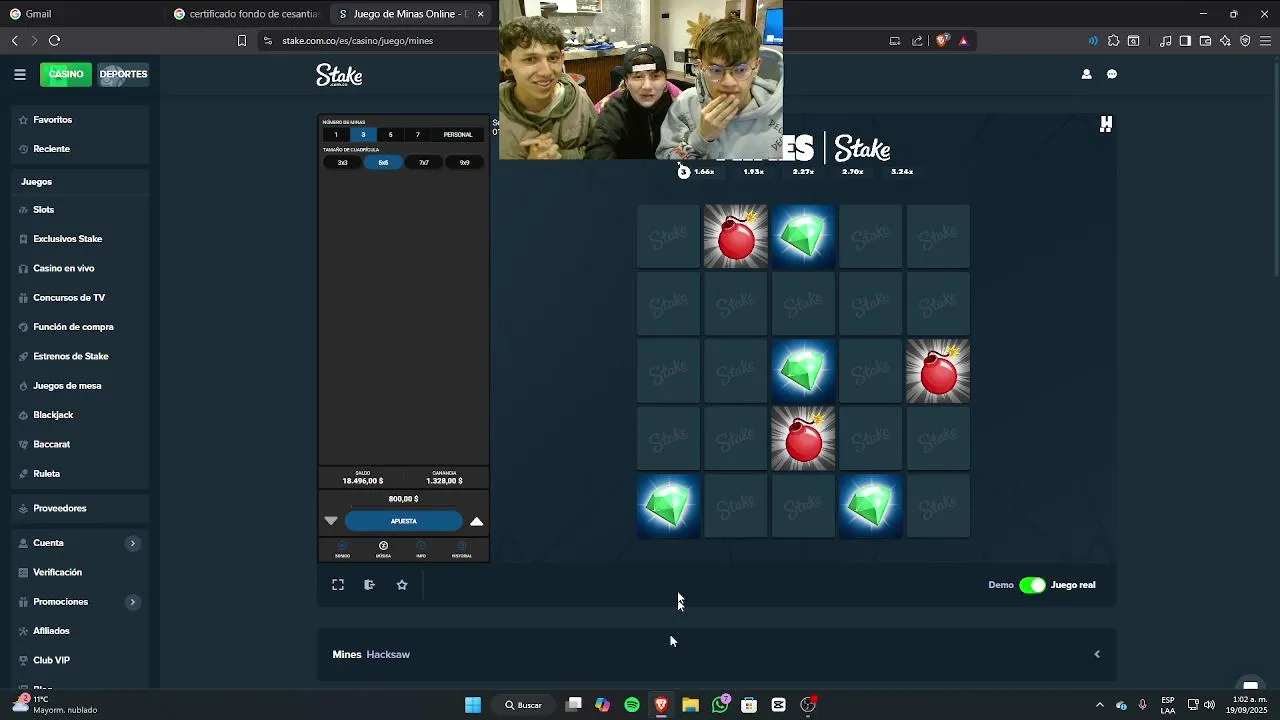1280x720 pixels.
Task: Open Verificación page
Action: pos(80,572)
